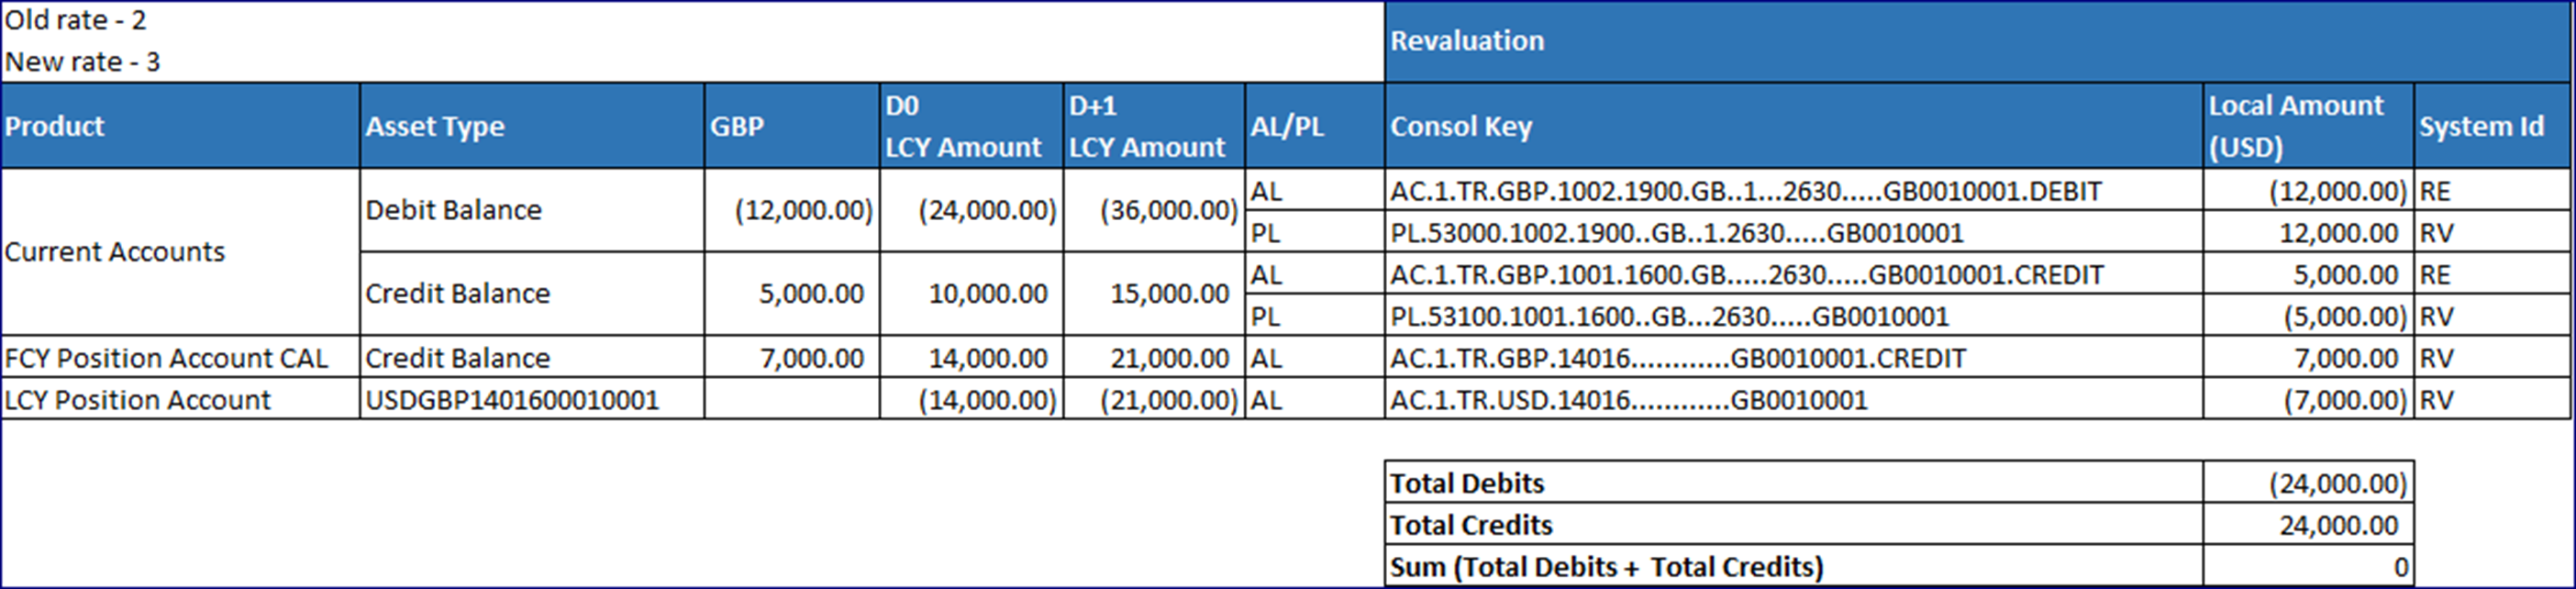Select the consol key ending GB0010001.DEBIT

[x=1794, y=190]
